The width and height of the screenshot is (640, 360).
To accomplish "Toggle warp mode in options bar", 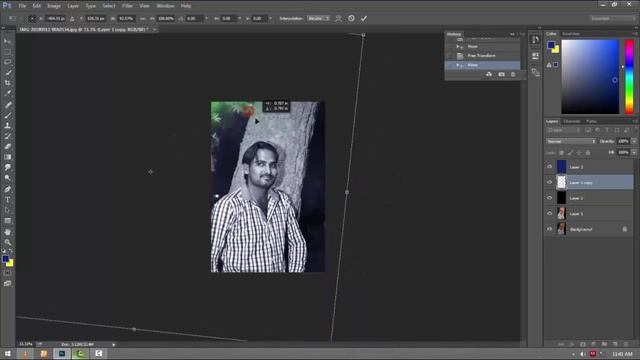I will [x=338, y=18].
